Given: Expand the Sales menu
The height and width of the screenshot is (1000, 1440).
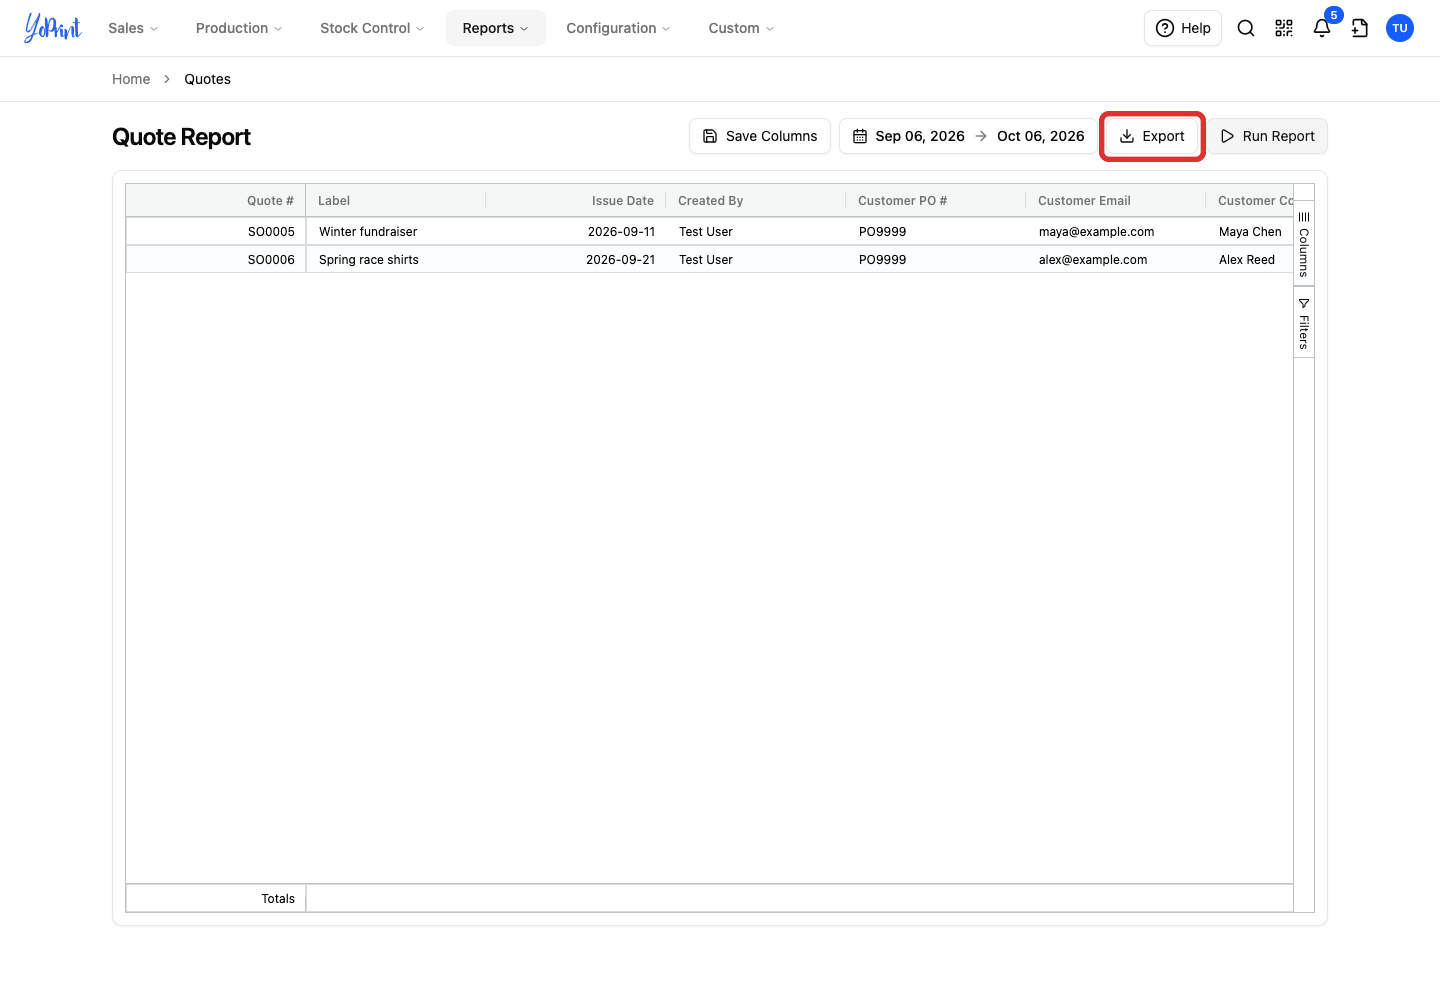Looking at the screenshot, I should [133, 28].
